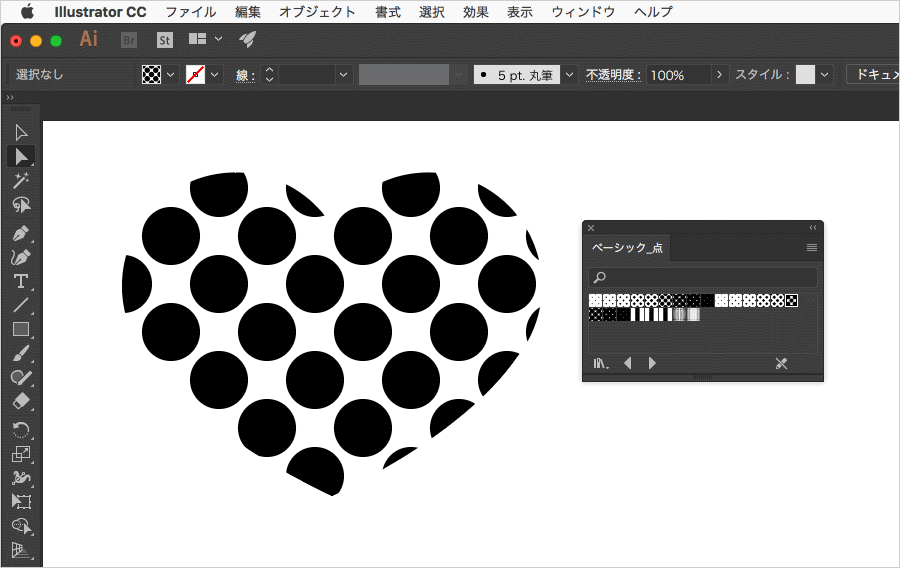Open the ヘルプ menu

click(654, 11)
